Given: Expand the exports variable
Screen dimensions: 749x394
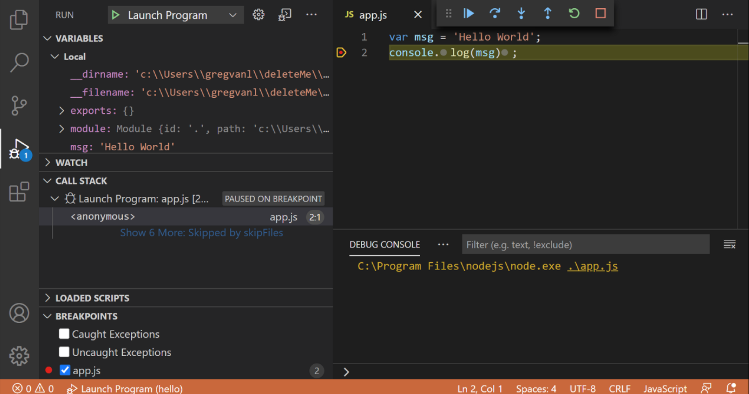Looking at the screenshot, I should click(62, 111).
